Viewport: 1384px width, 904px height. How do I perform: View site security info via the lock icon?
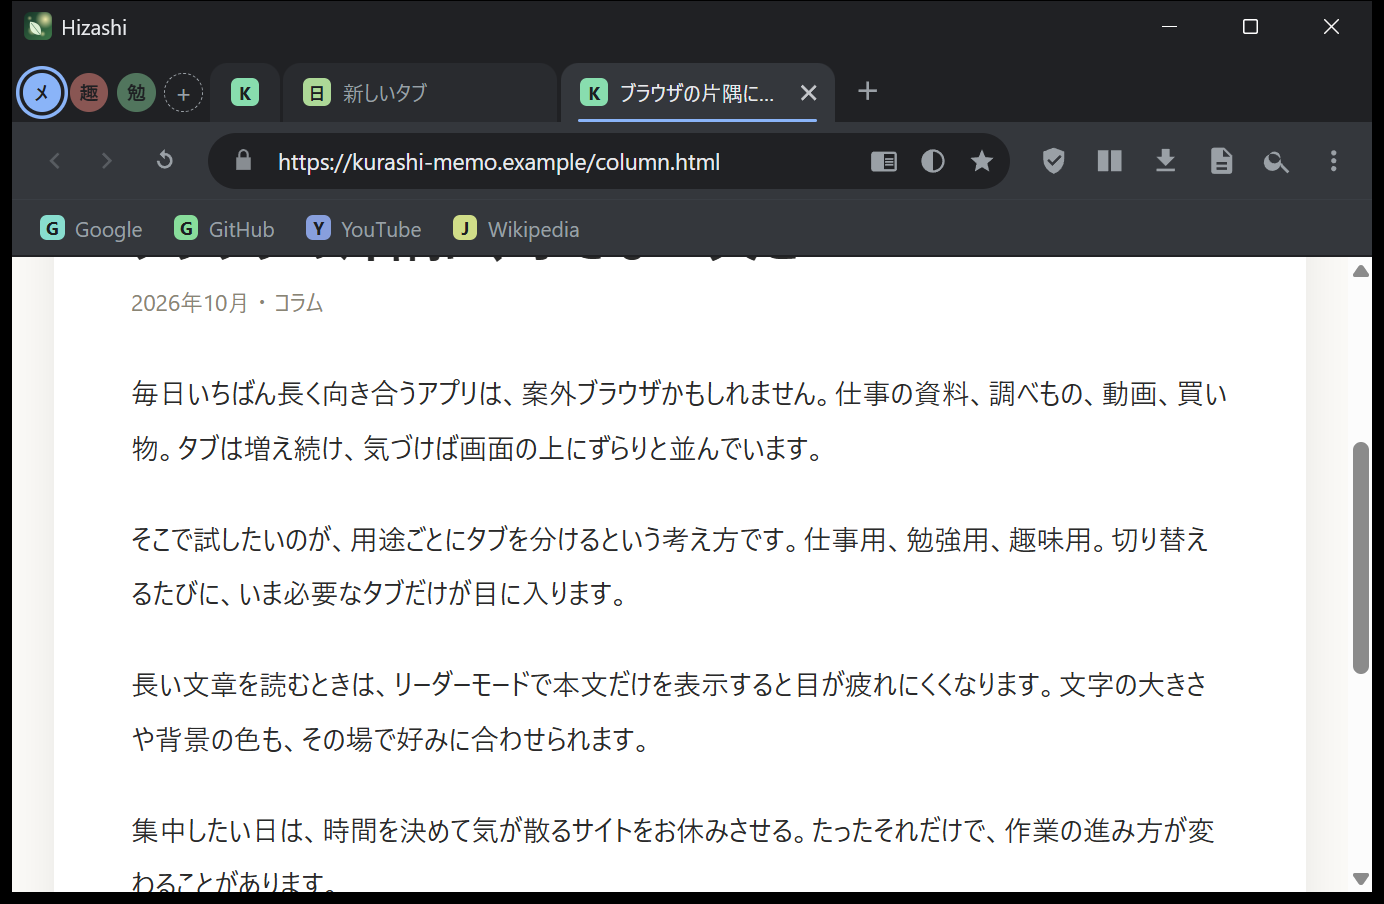[243, 161]
